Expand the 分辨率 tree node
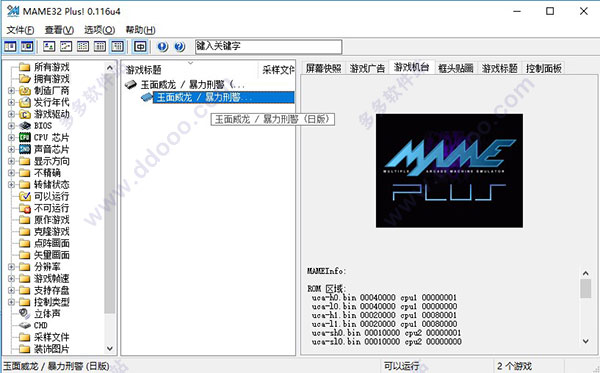The image size is (600, 373). (11, 267)
